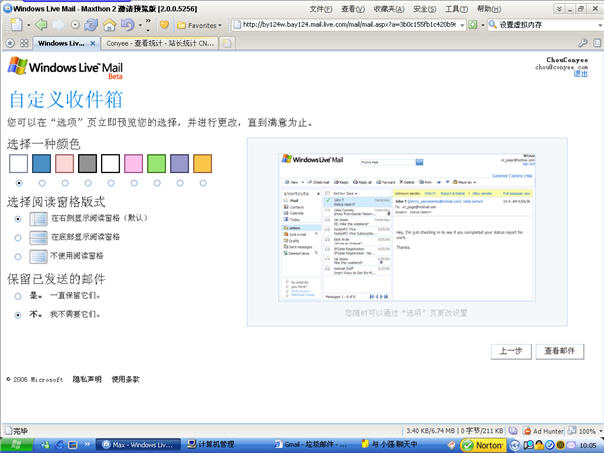Go to home page icon
This screenshot has width=604, height=453.
point(110,25)
